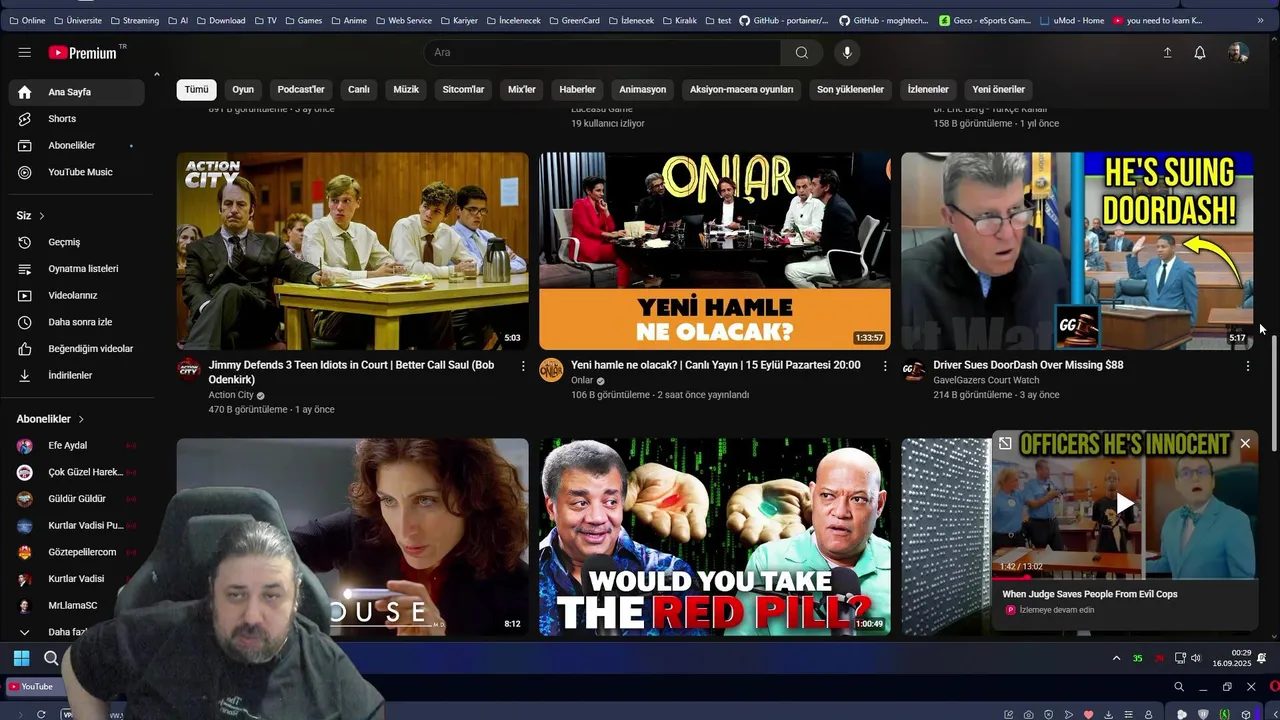Open the upload/create icon

(x=1167, y=53)
